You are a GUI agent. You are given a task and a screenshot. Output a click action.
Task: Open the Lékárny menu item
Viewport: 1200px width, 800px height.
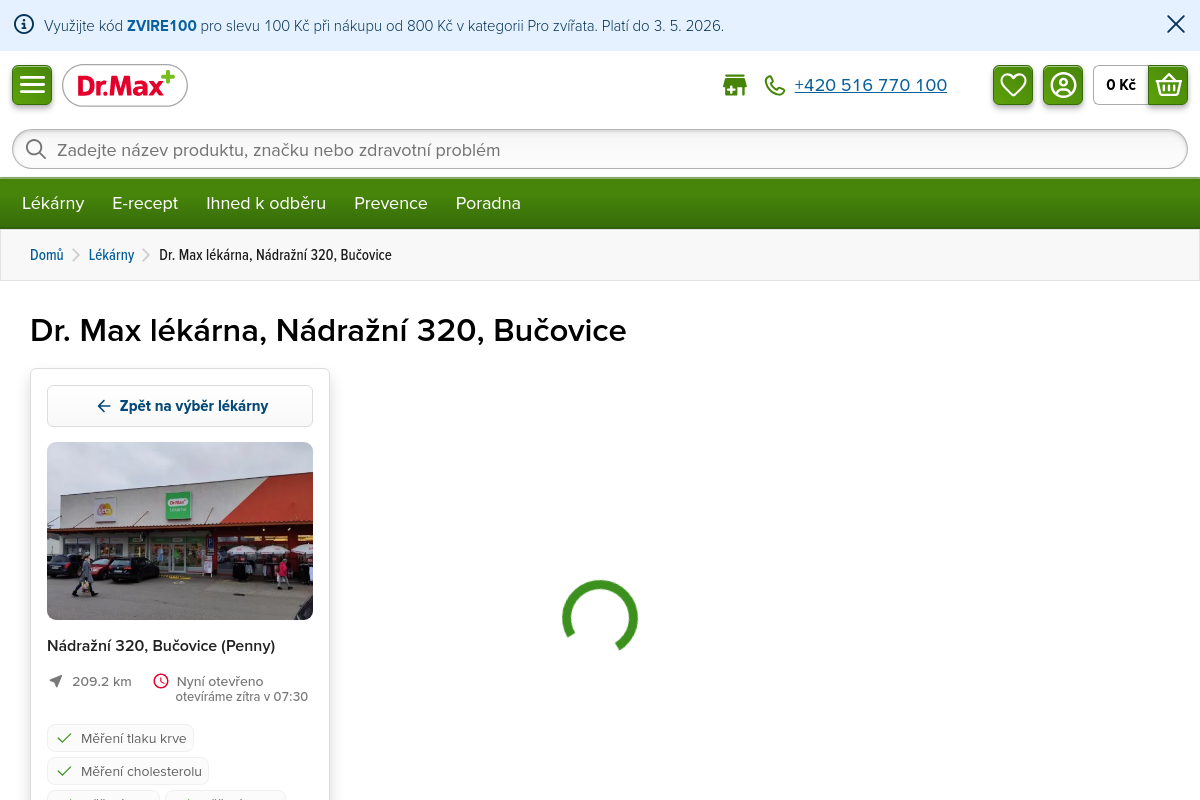[53, 204]
